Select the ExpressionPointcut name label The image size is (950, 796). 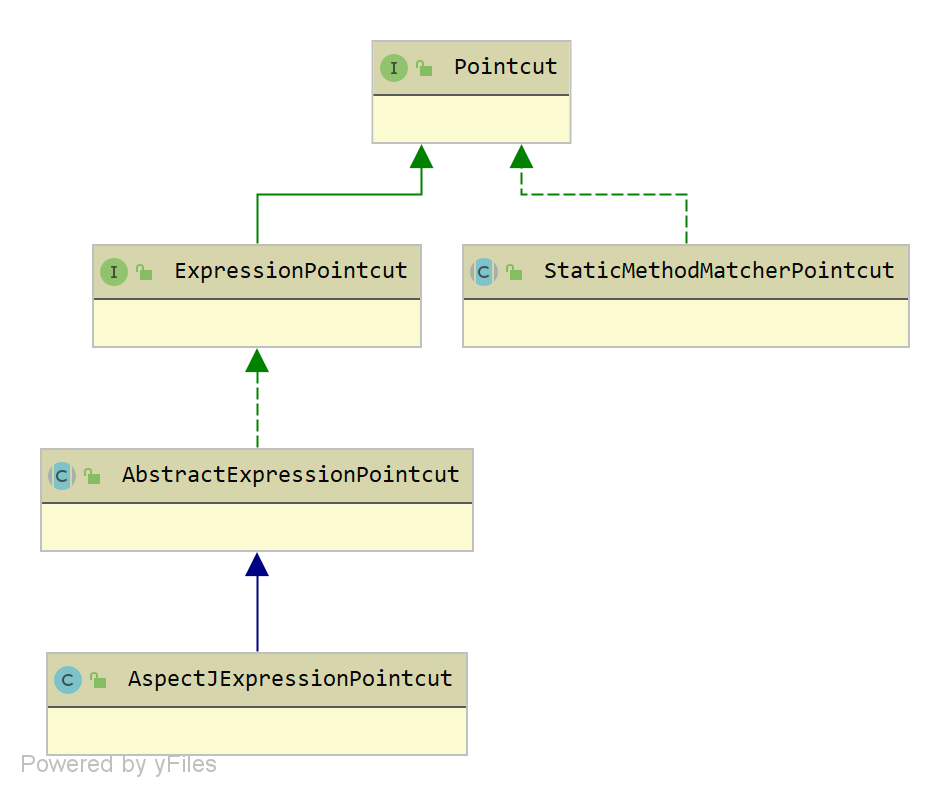(x=290, y=271)
